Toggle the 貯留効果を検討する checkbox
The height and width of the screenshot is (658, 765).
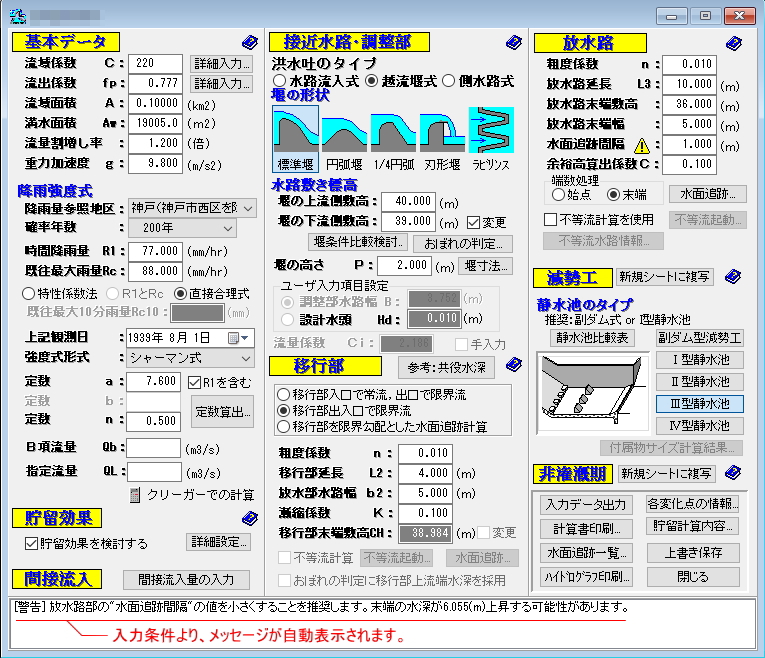pos(31,544)
